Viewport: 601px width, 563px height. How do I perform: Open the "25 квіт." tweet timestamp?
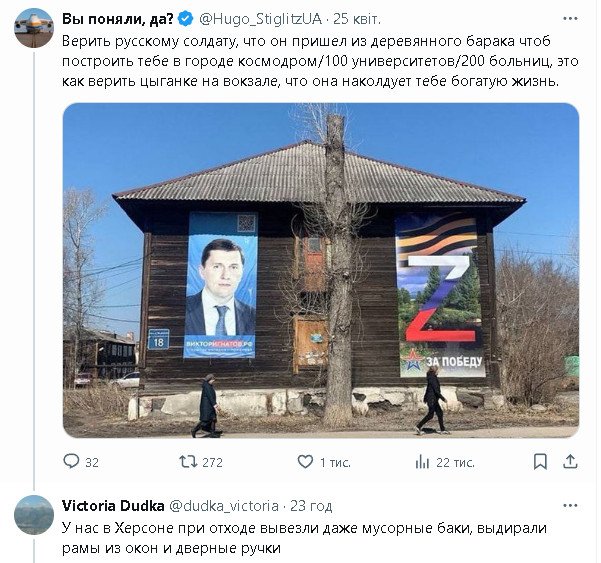(x=357, y=19)
